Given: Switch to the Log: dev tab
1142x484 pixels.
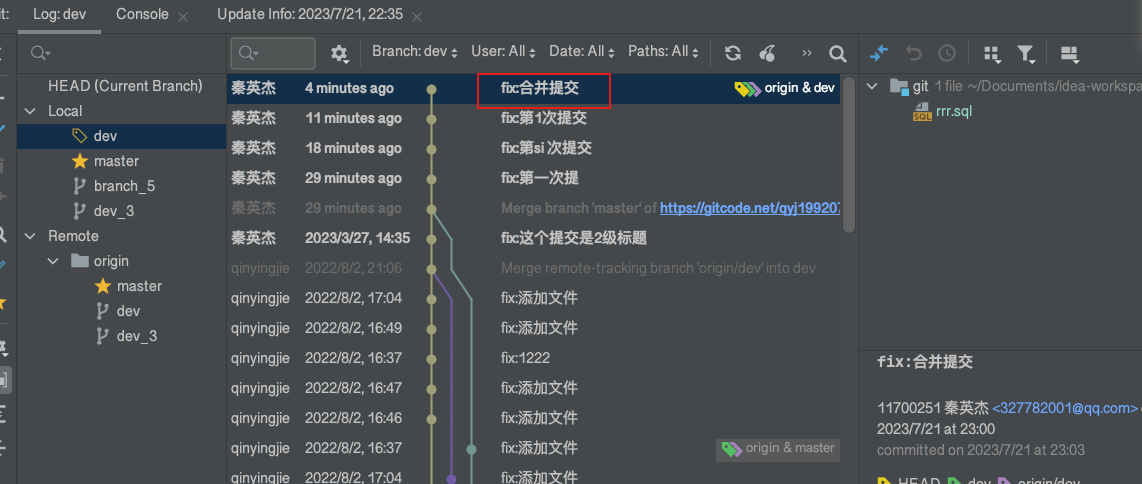Looking at the screenshot, I should tap(60, 15).
